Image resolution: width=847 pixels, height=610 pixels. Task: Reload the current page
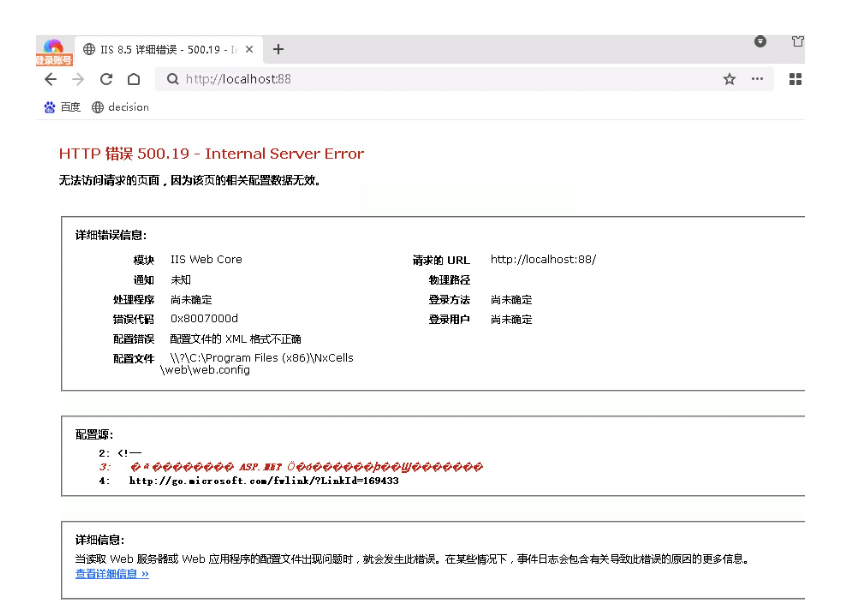106,80
